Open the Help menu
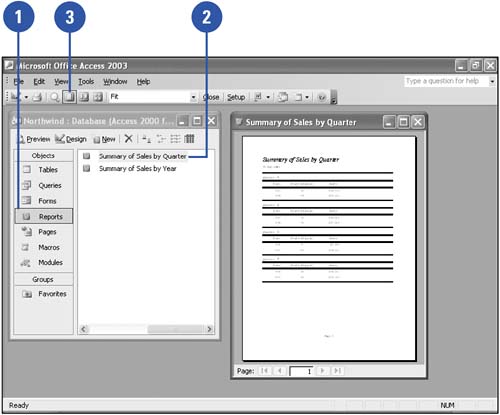Screen dimensions: 500x415 click(143, 81)
